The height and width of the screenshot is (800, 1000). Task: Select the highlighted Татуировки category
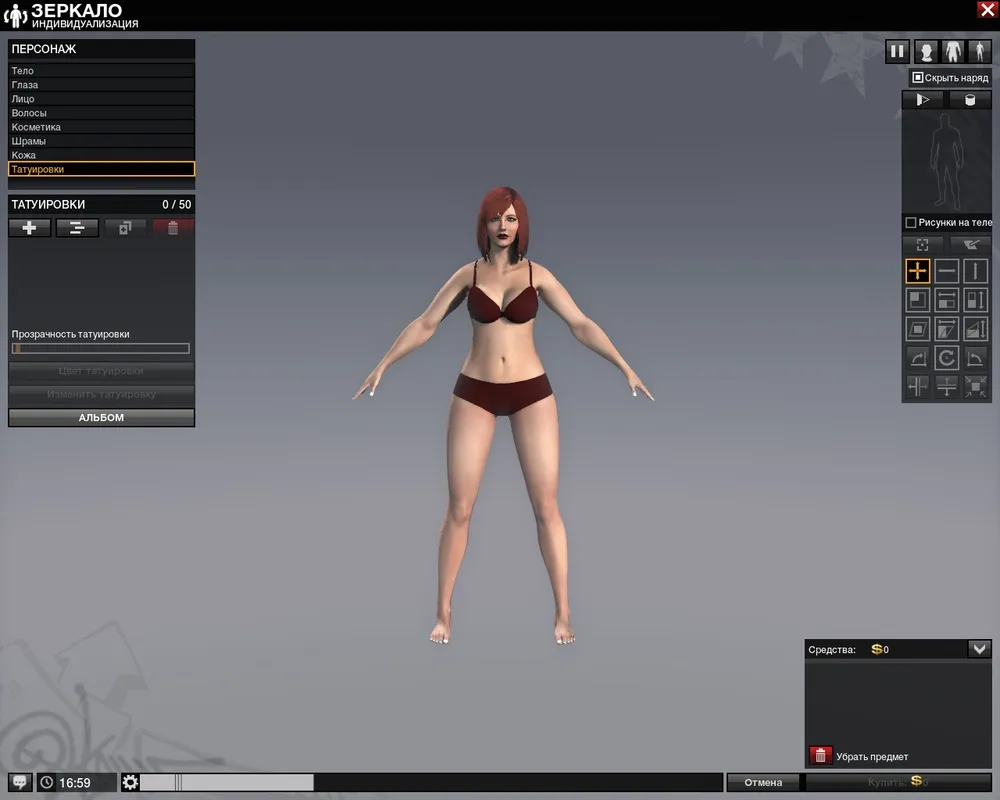point(101,169)
